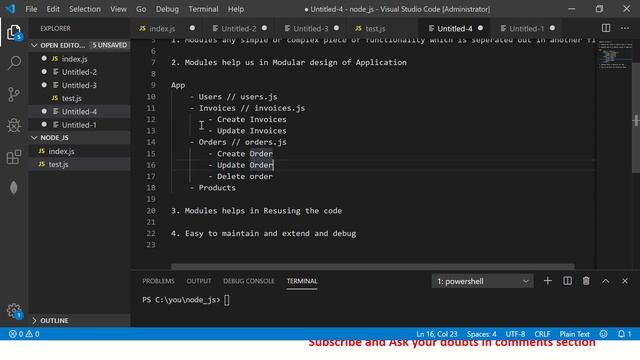The image size is (640, 360).
Task: Click the unsaved dot on Untitled-3 tab
Action: 336,28
